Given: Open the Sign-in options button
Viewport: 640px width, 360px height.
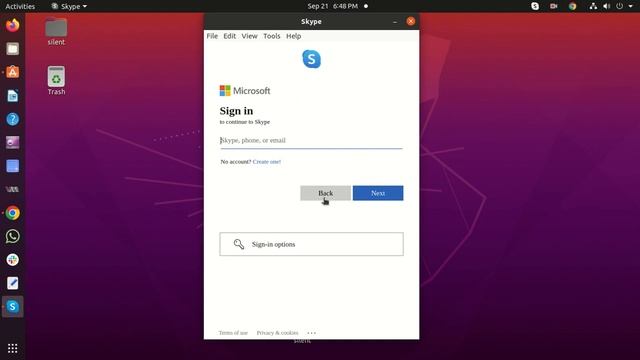Looking at the screenshot, I should [311, 244].
